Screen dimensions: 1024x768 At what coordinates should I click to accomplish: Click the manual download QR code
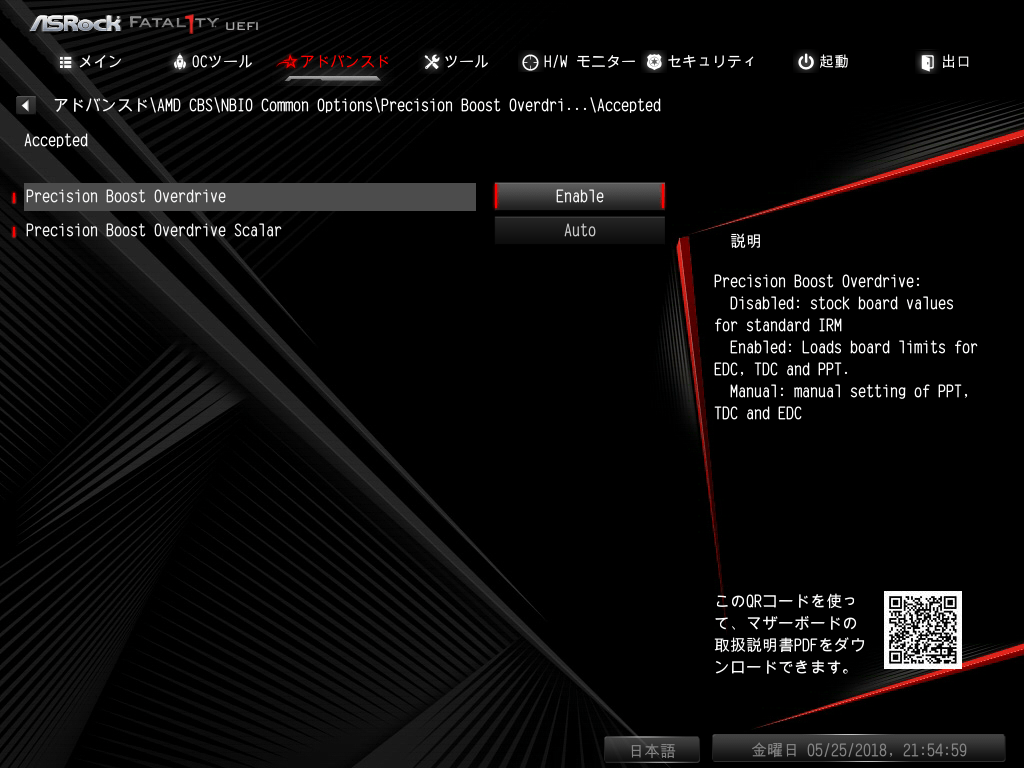922,630
